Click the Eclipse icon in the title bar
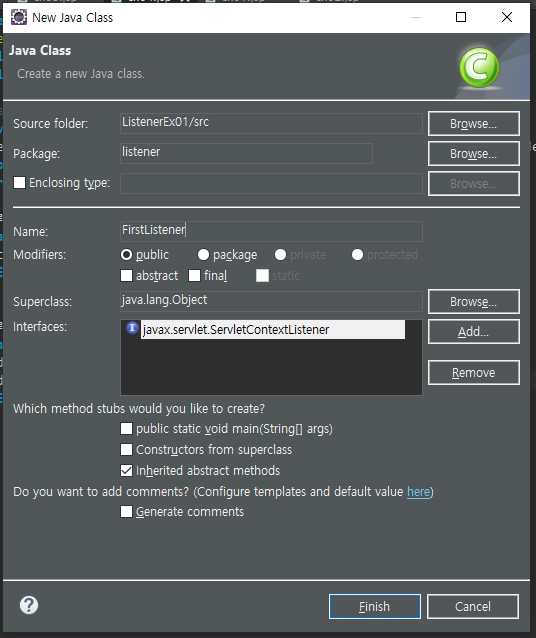This screenshot has width=536, height=638. point(19,17)
